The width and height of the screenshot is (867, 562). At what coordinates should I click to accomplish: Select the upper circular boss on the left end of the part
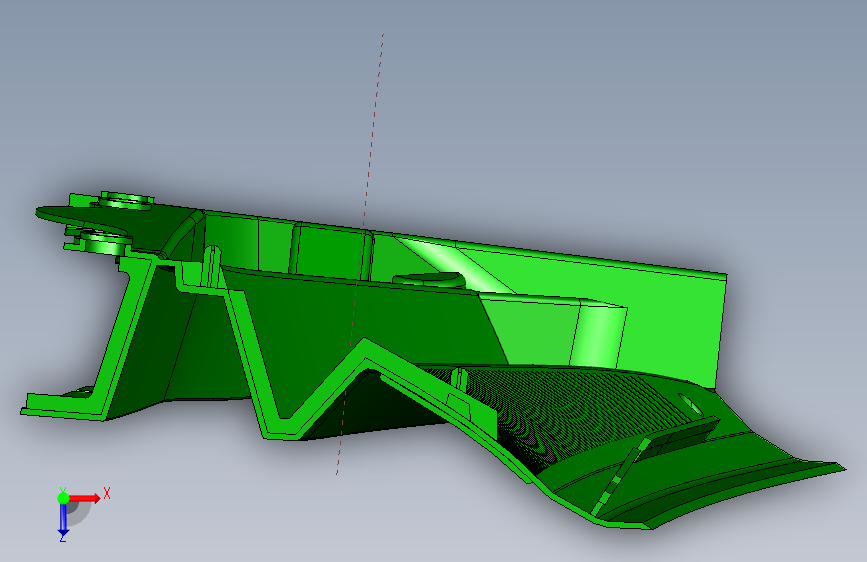(x=127, y=200)
